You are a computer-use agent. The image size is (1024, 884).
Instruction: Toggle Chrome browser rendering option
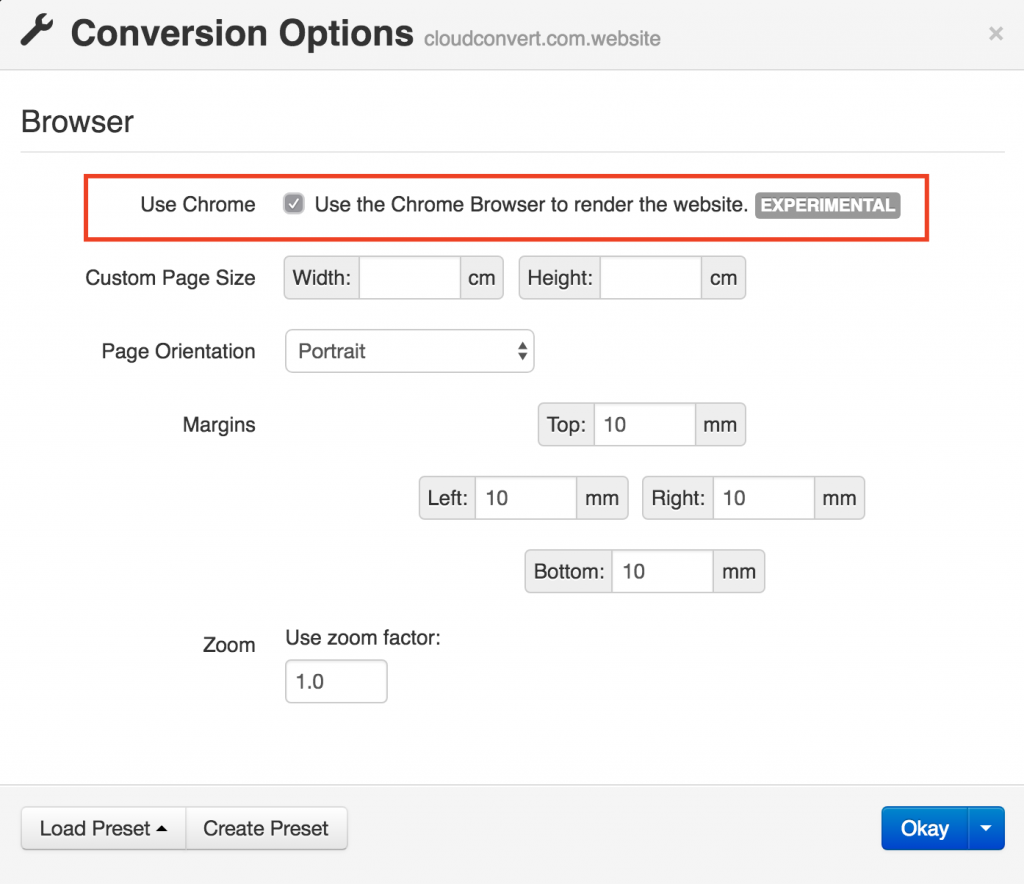coord(293,203)
